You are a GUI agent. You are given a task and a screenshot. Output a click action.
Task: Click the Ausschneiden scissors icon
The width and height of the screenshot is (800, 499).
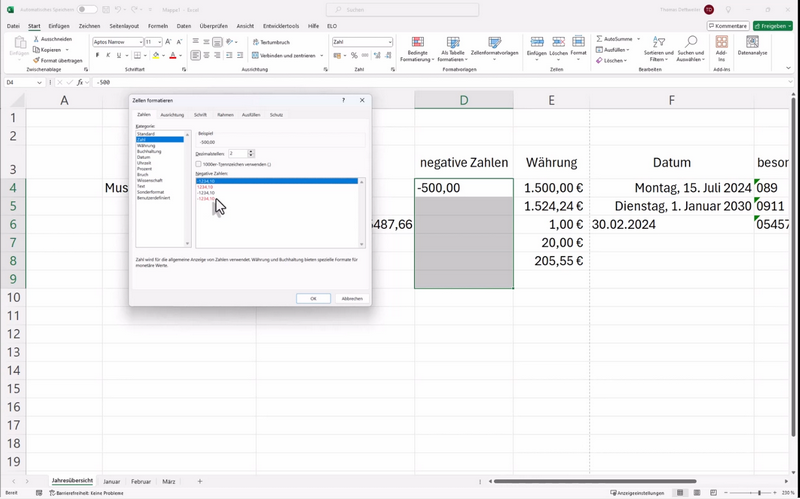(x=35, y=39)
